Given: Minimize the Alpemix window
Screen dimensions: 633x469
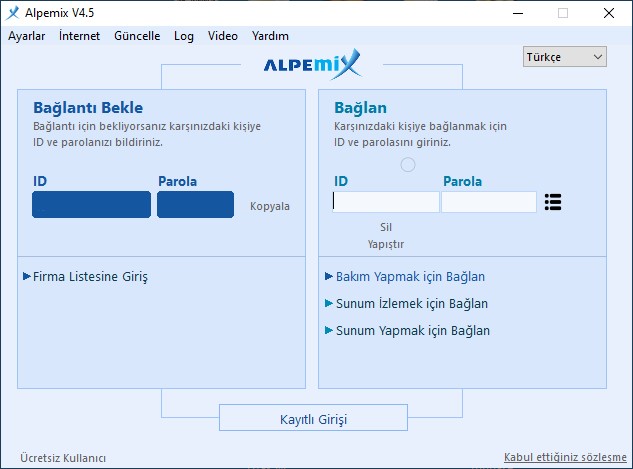Looking at the screenshot, I should 518,13.
